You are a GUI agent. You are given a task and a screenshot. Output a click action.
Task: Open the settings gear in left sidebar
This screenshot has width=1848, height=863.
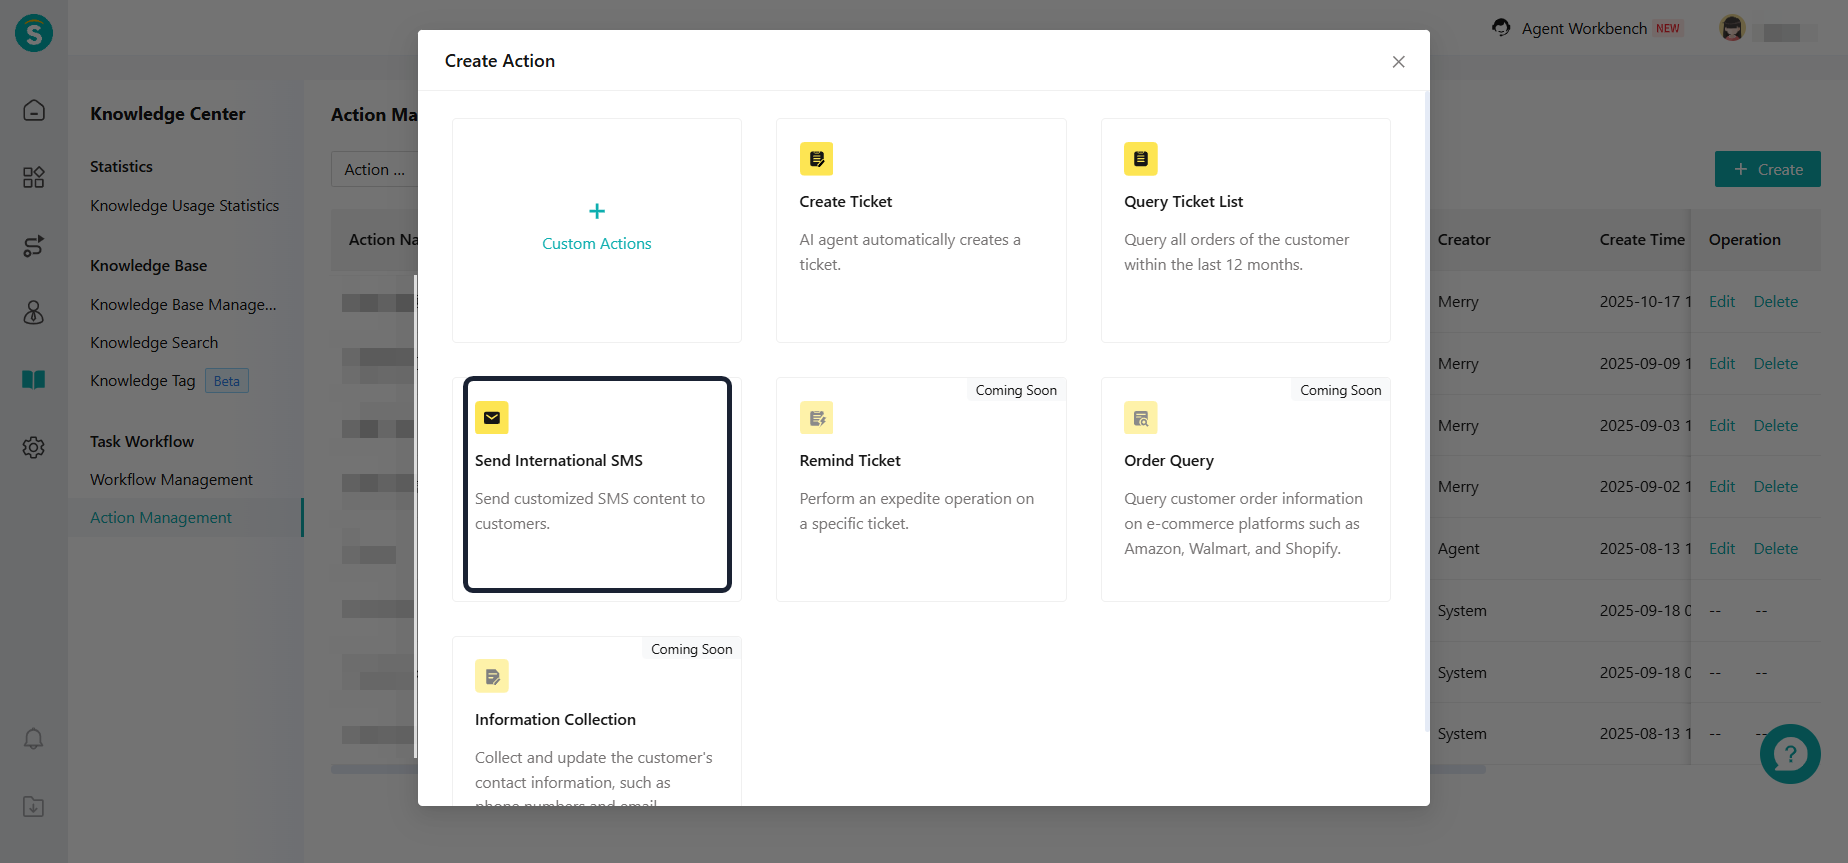[34, 447]
